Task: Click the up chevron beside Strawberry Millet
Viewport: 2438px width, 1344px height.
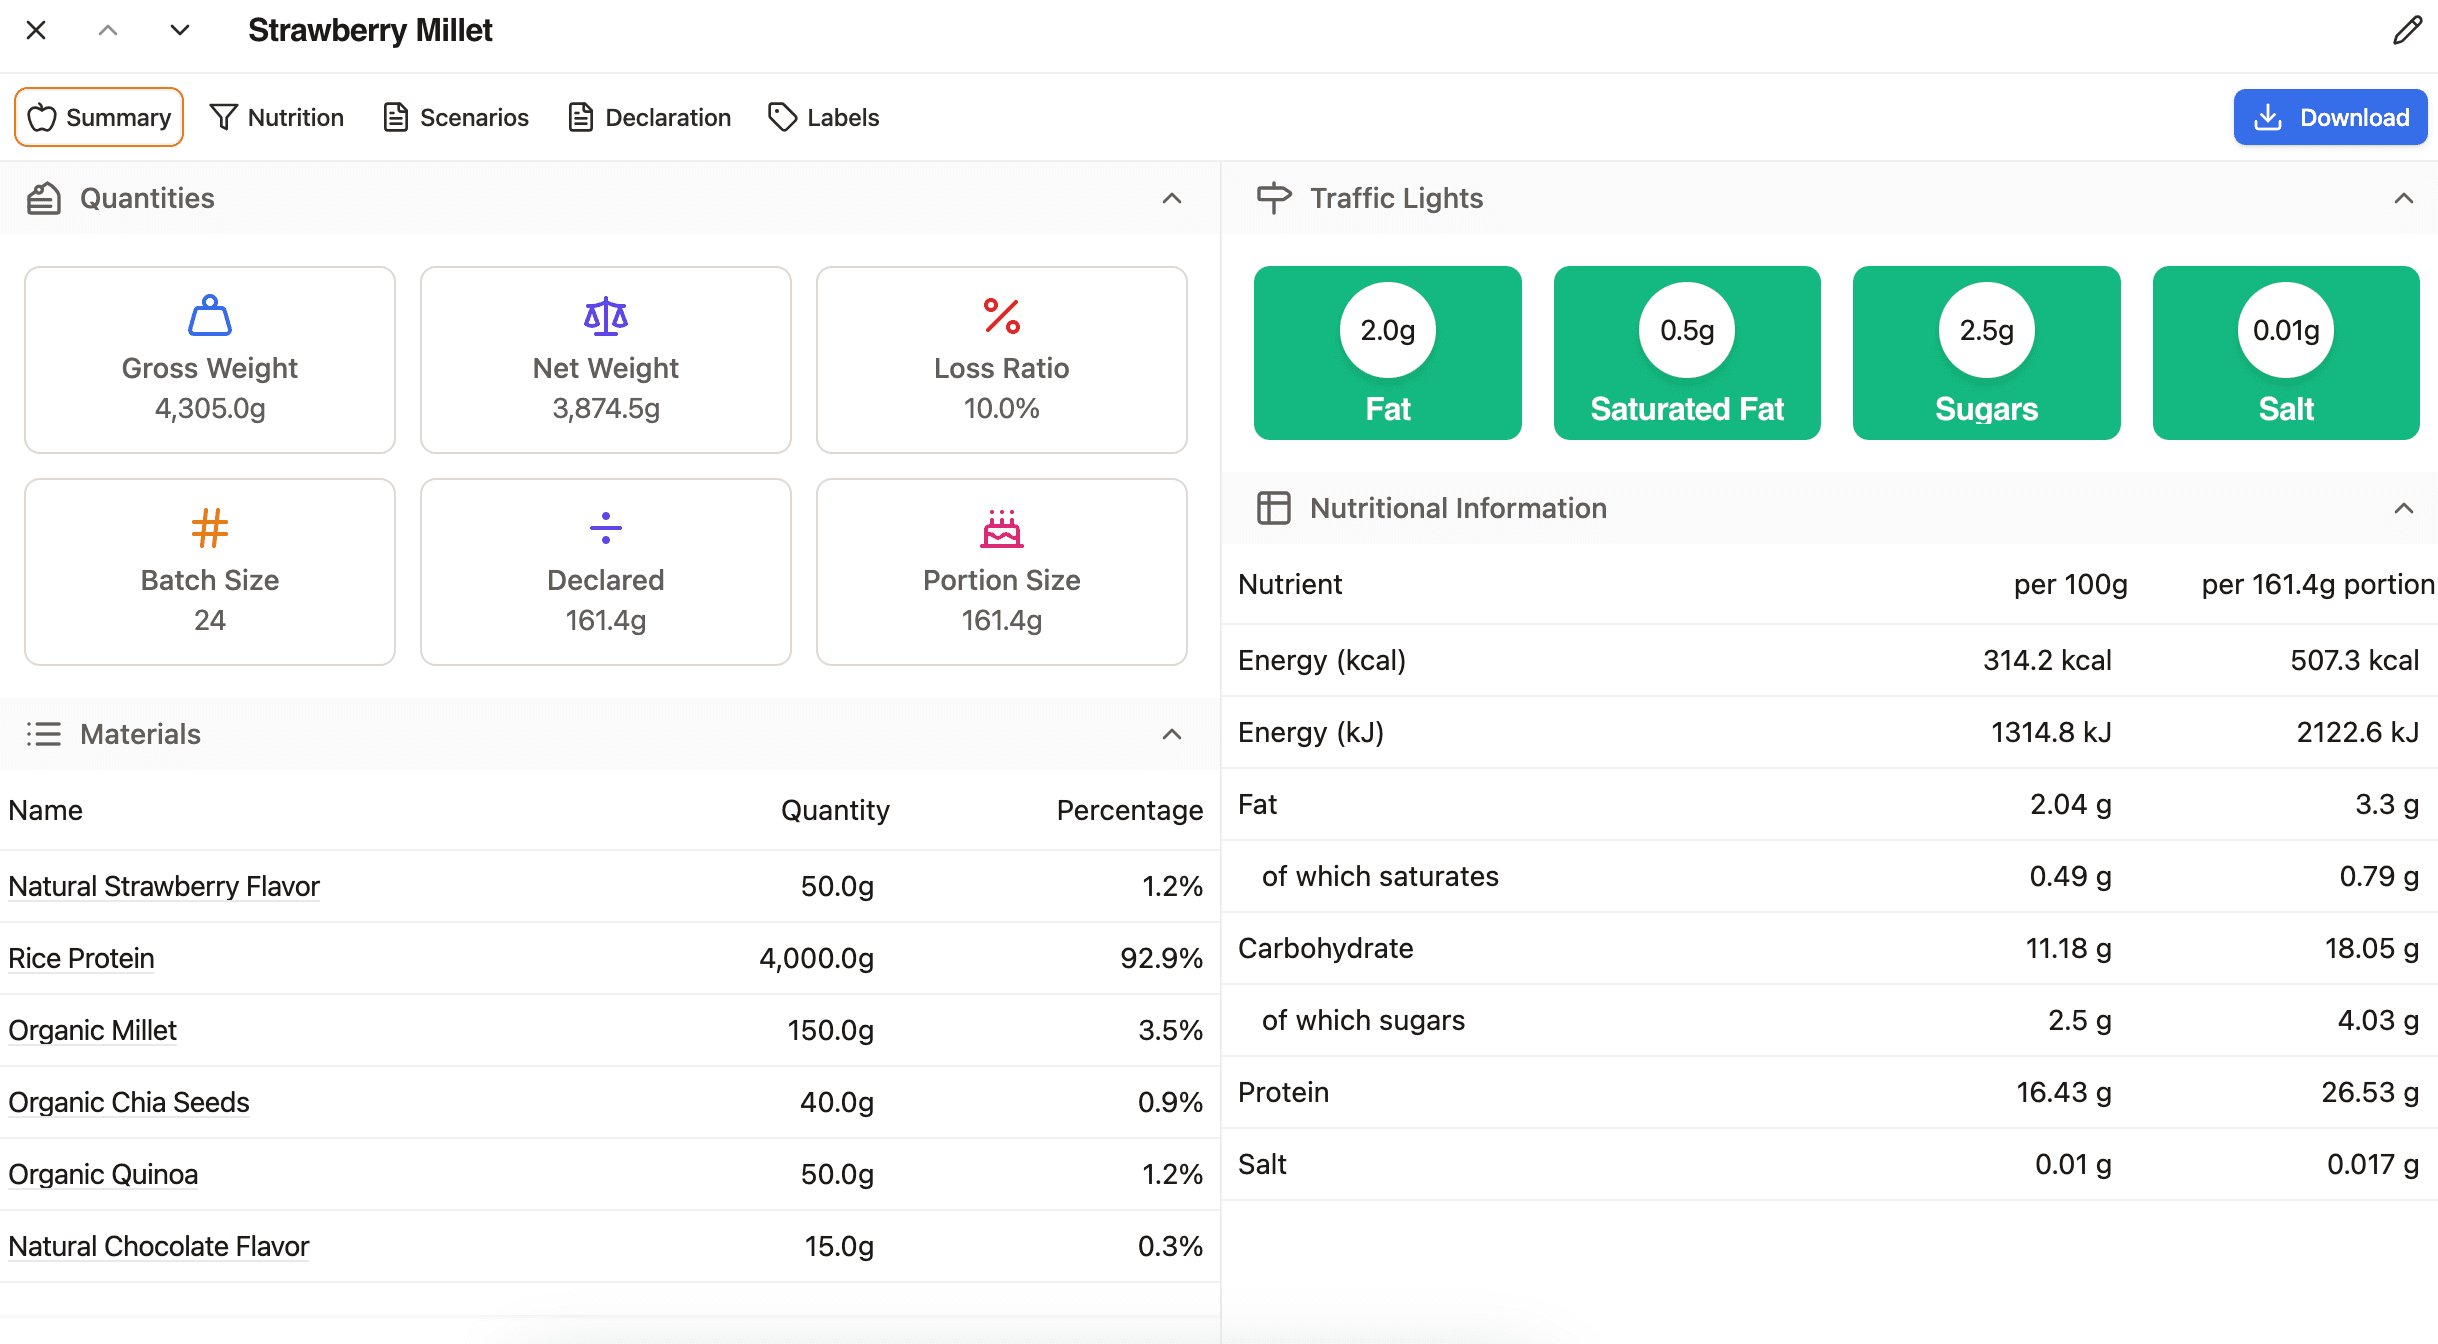Action: coord(109,30)
